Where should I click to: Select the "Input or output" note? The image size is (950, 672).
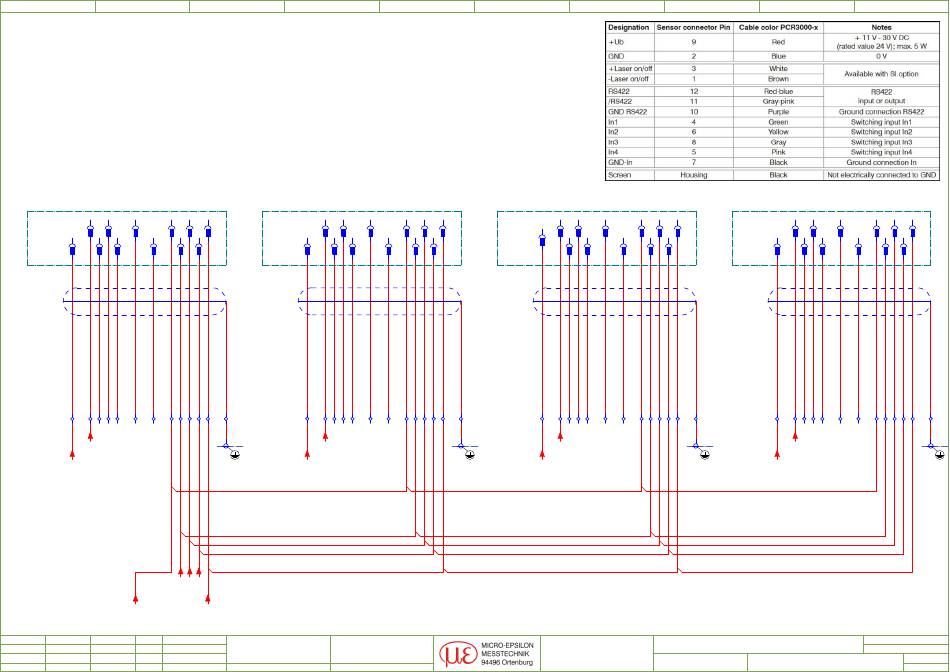click(882, 101)
